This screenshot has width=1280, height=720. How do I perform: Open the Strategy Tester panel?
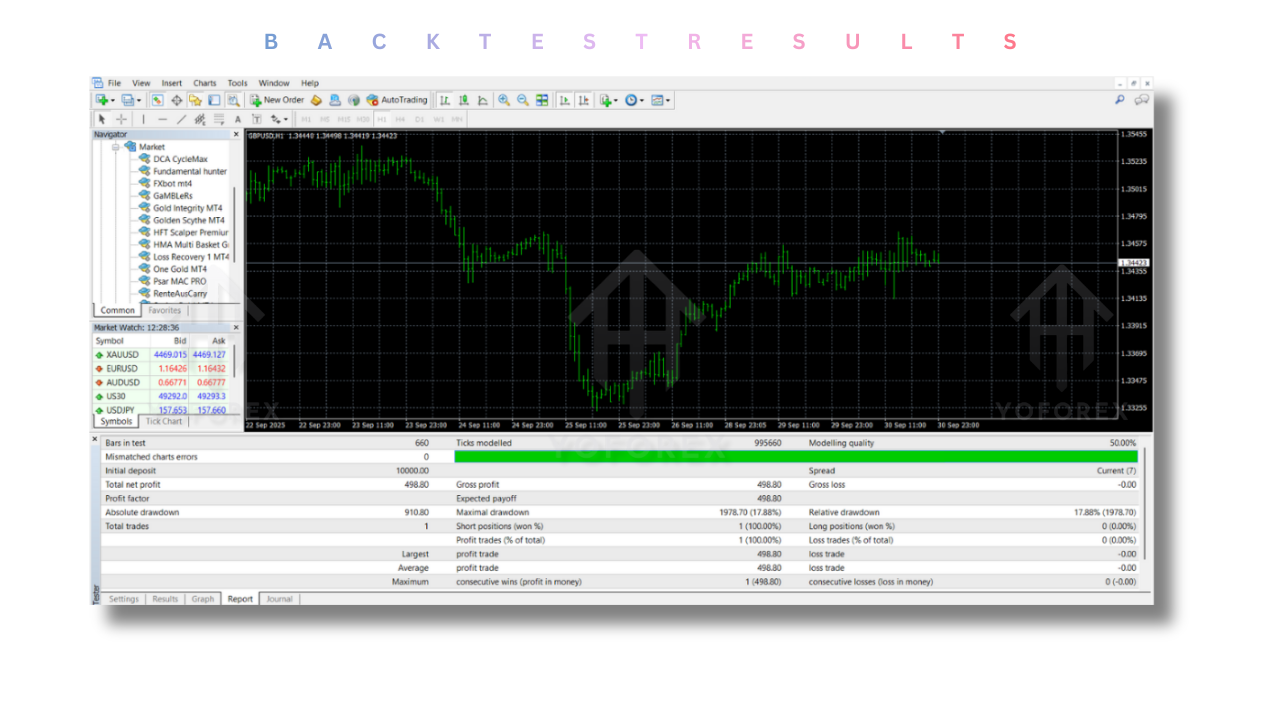(232, 100)
